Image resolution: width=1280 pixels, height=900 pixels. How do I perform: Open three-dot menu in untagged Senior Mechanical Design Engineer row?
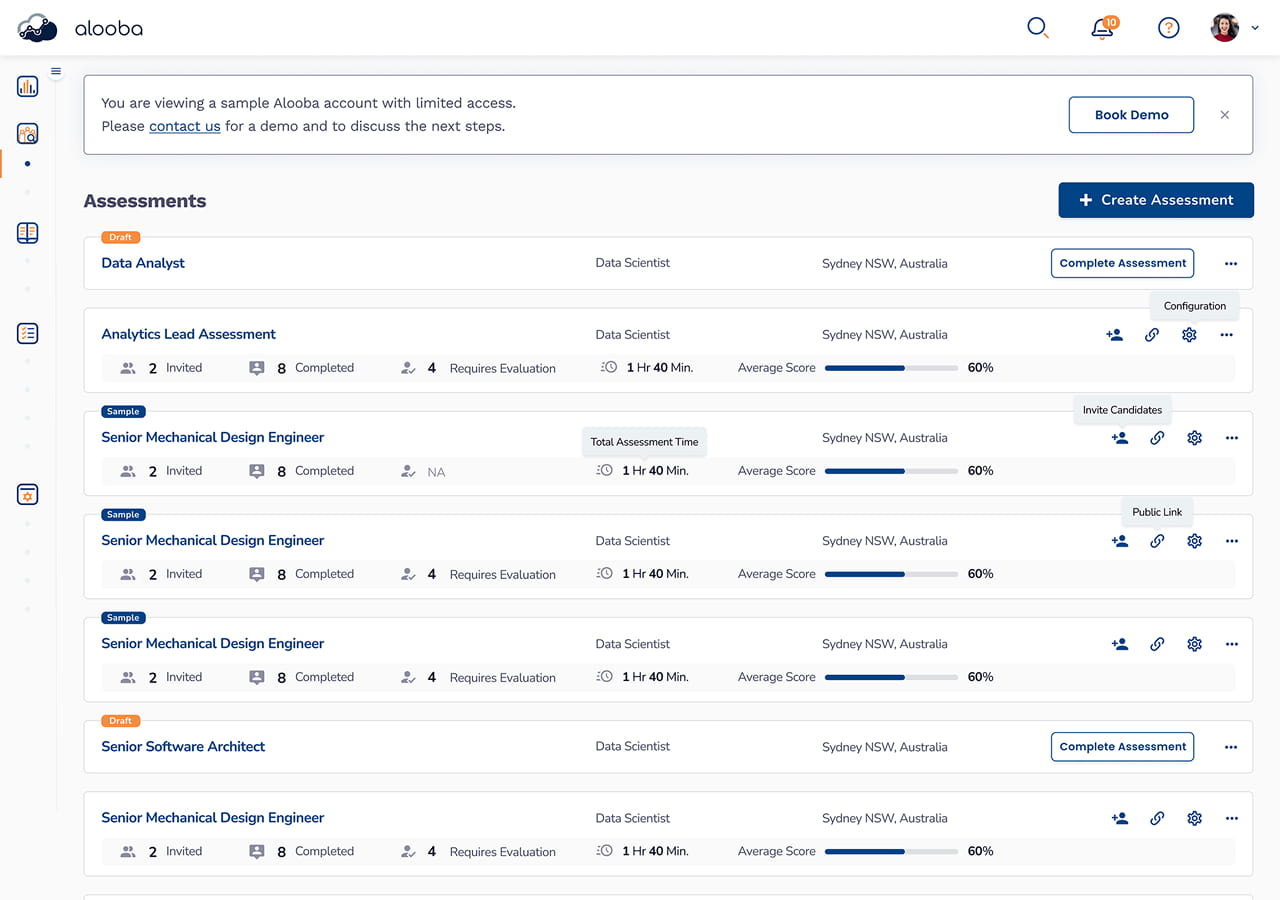(1231, 818)
